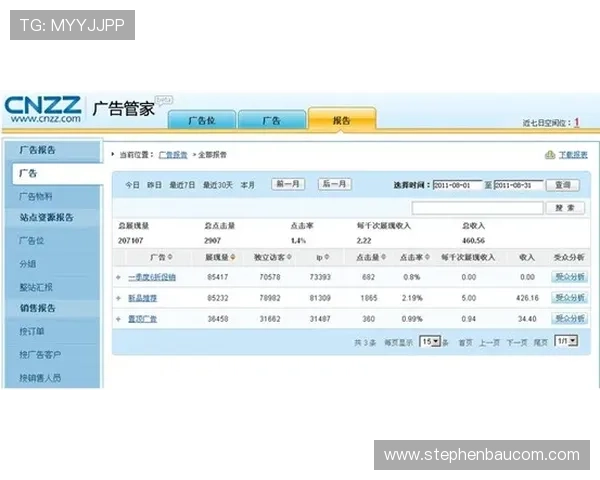Open the rows-per-page 15 dropdown

pos(430,341)
